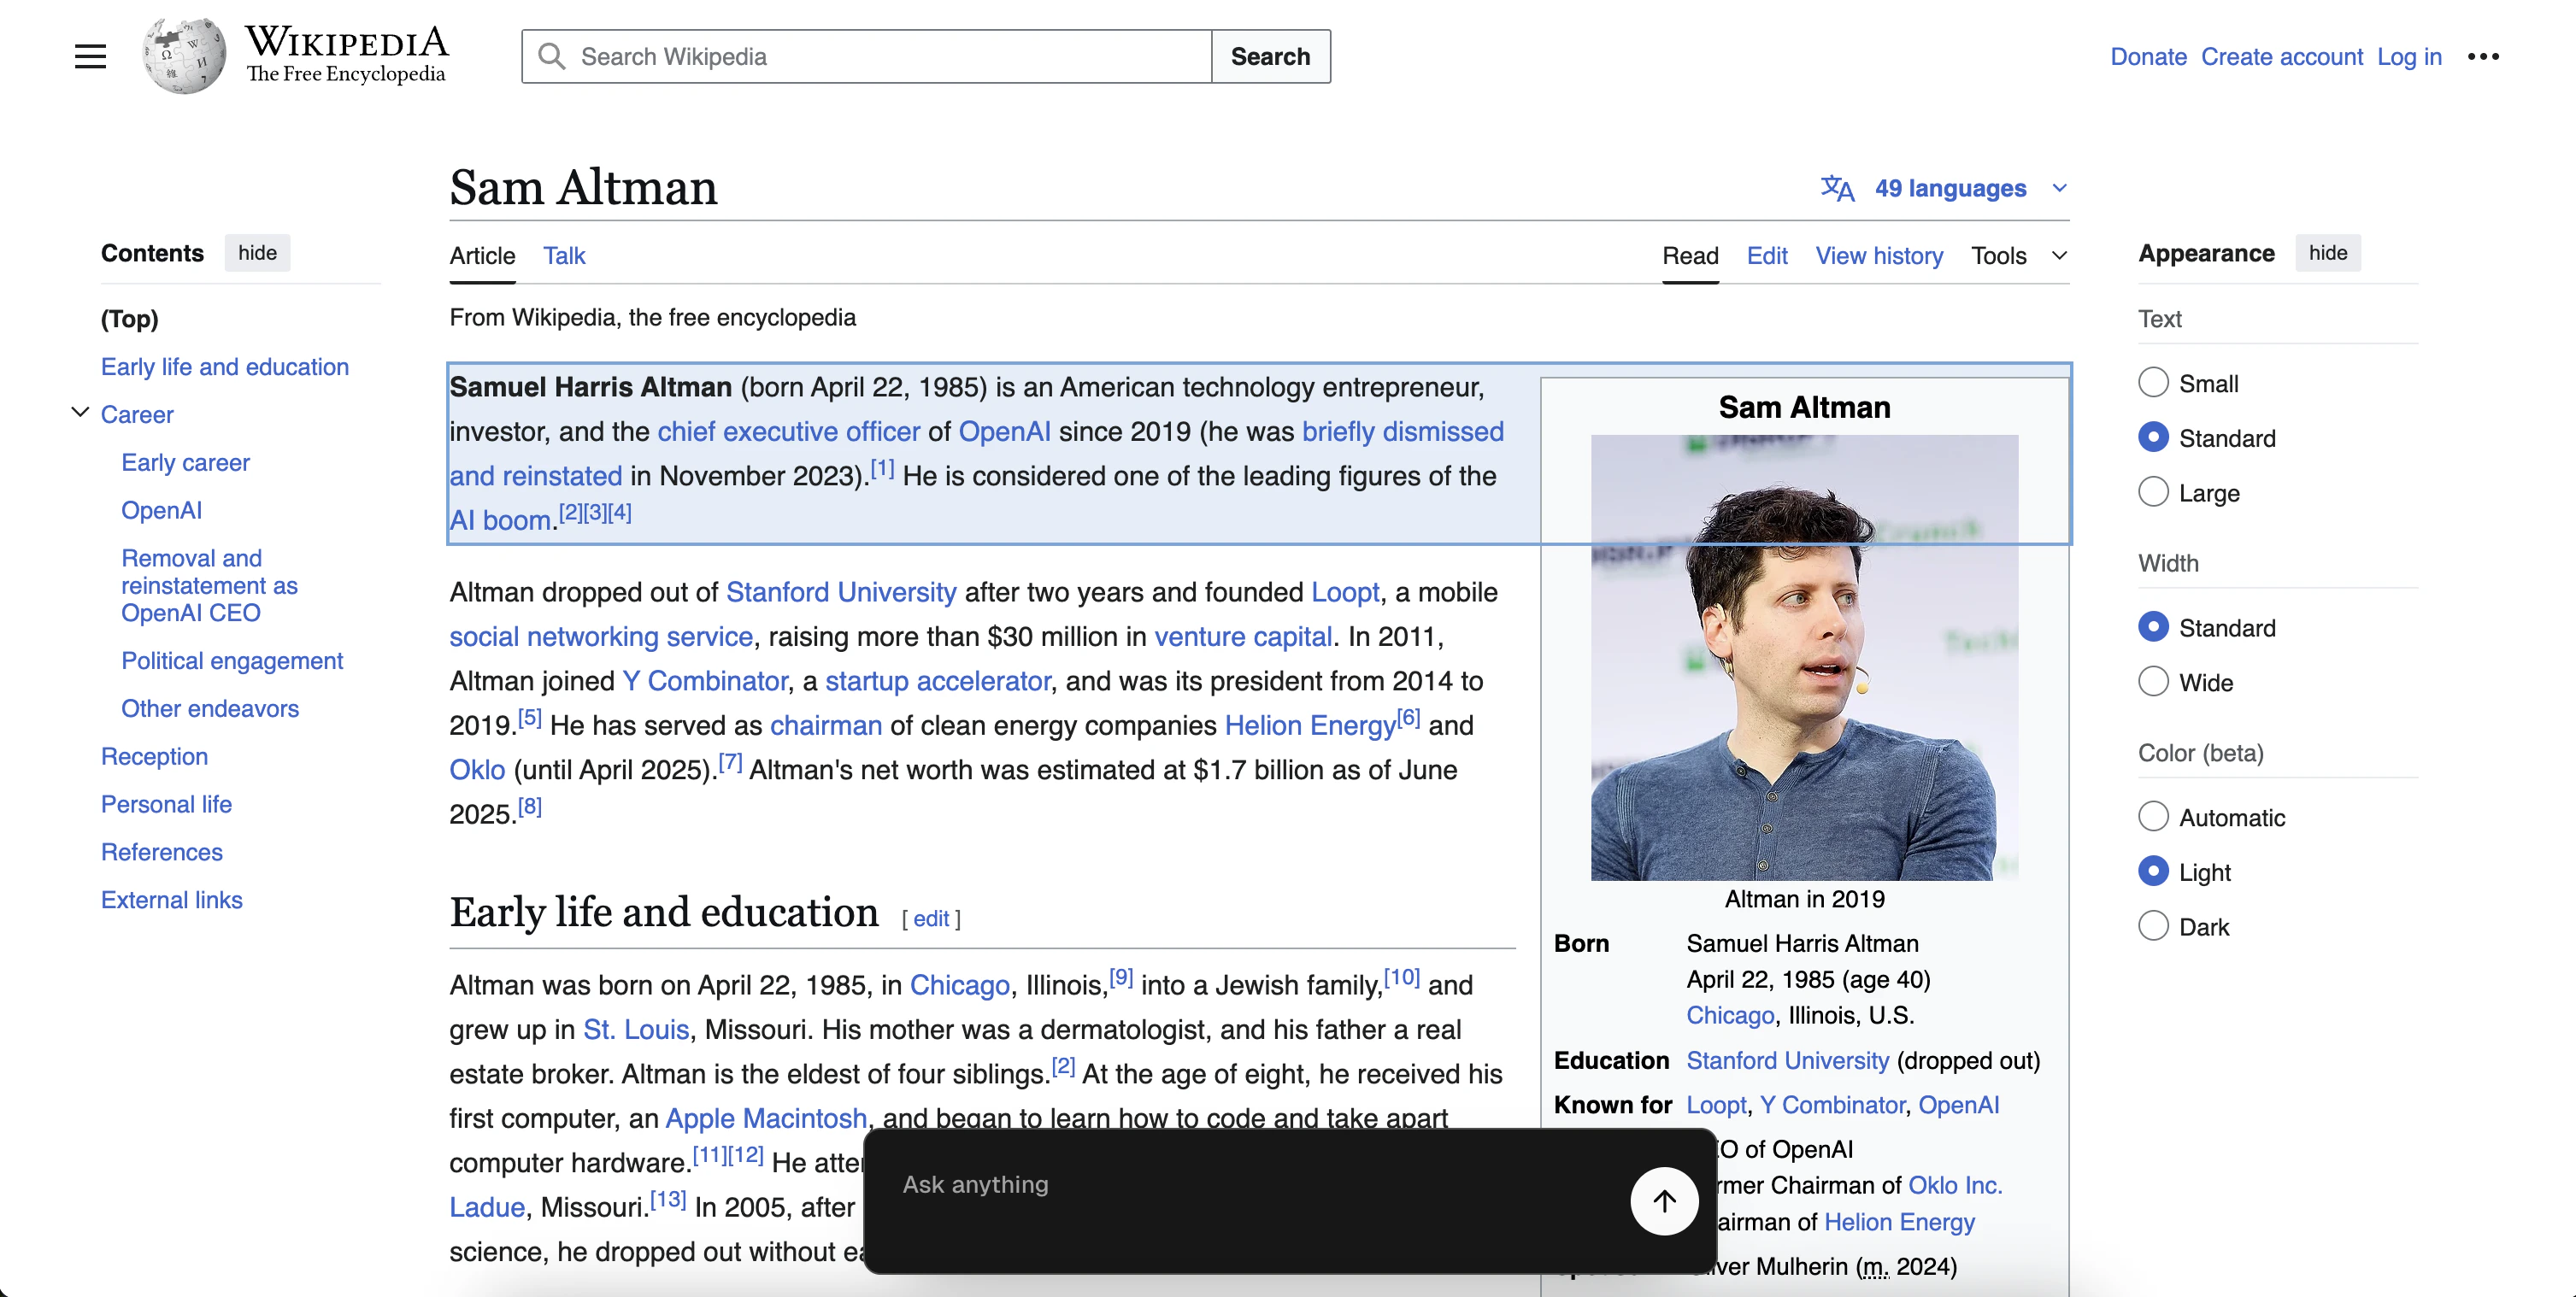This screenshot has height=1297, width=2576.
Task: Jump to Personal life in Contents
Action: [166, 805]
